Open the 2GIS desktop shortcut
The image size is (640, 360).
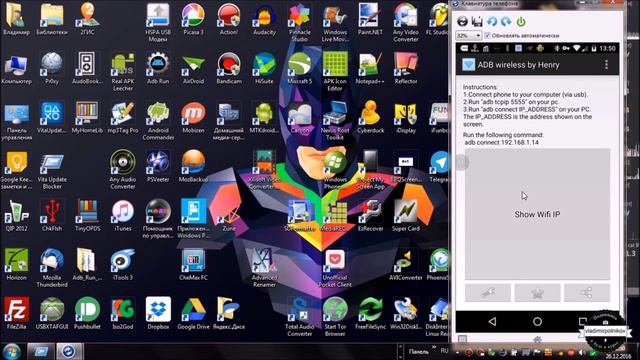[x=87, y=18]
